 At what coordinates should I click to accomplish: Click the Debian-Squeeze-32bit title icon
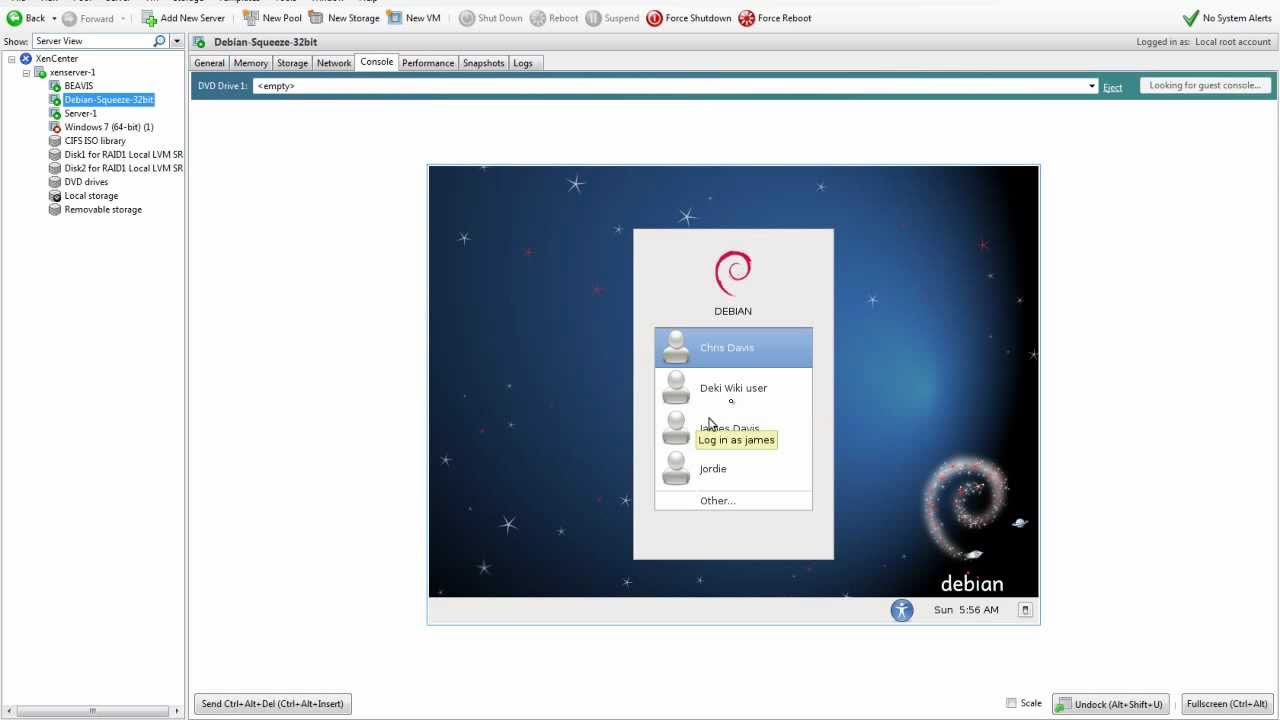199,42
